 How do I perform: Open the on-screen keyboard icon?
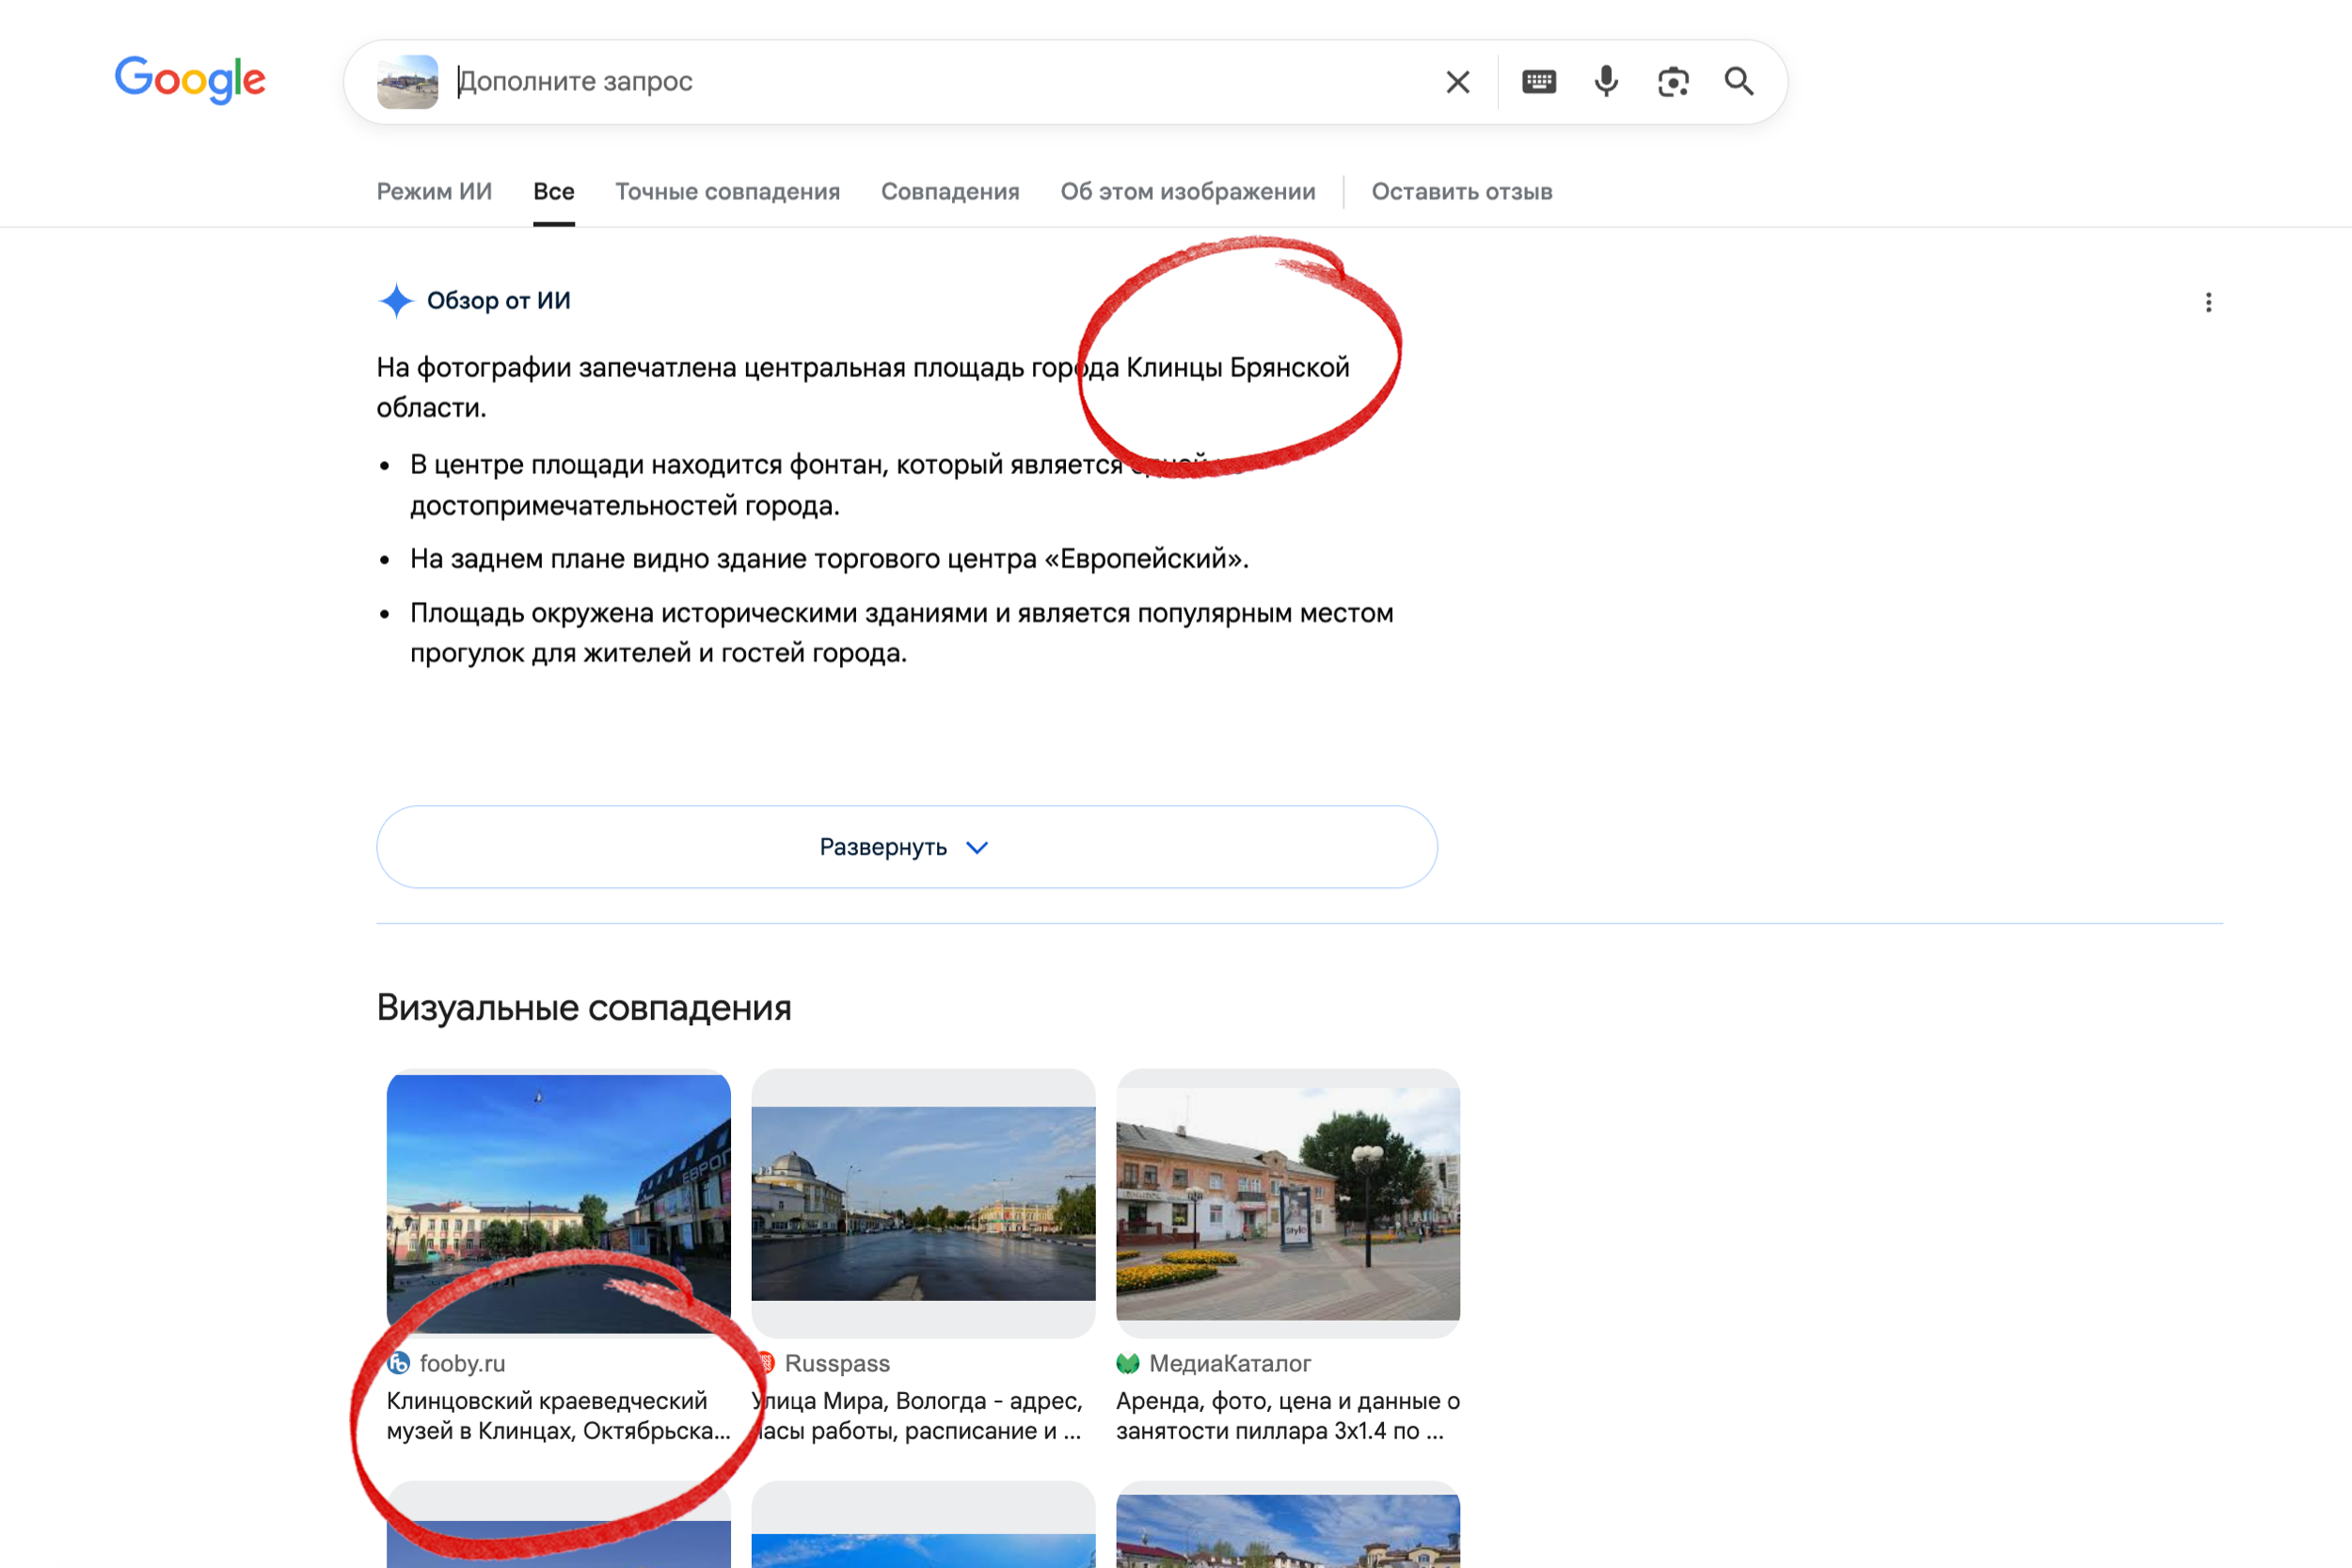coord(1538,82)
